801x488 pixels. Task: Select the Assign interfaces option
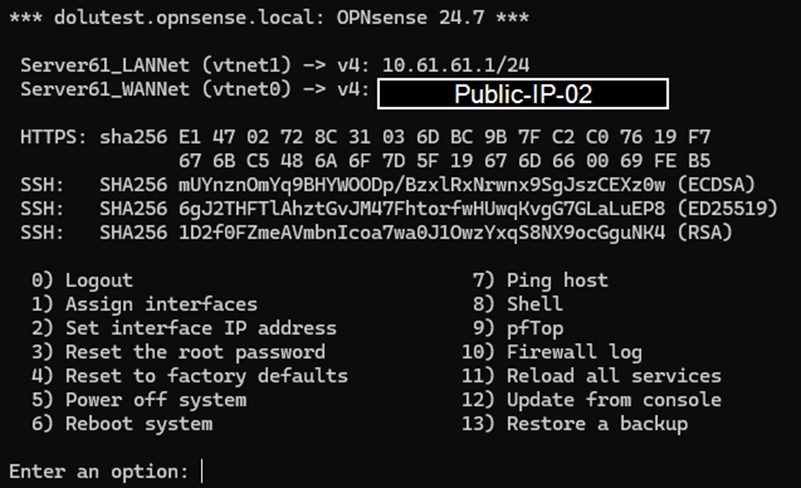(x=144, y=305)
